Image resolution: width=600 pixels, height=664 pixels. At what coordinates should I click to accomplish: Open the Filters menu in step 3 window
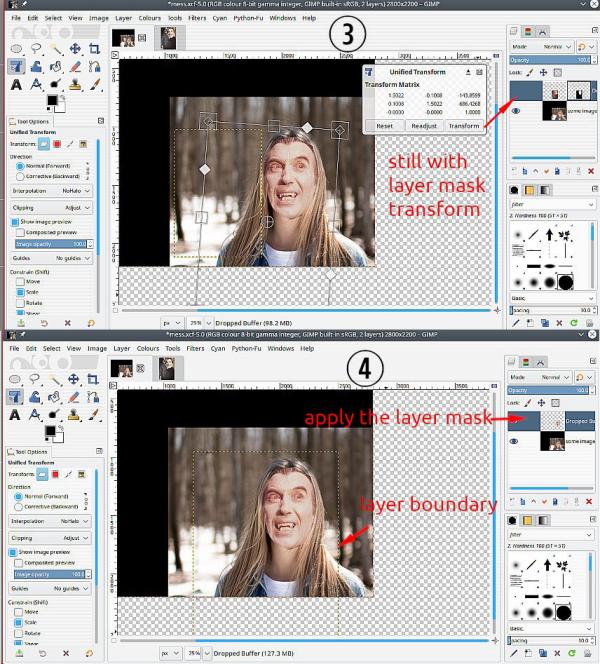[197, 18]
